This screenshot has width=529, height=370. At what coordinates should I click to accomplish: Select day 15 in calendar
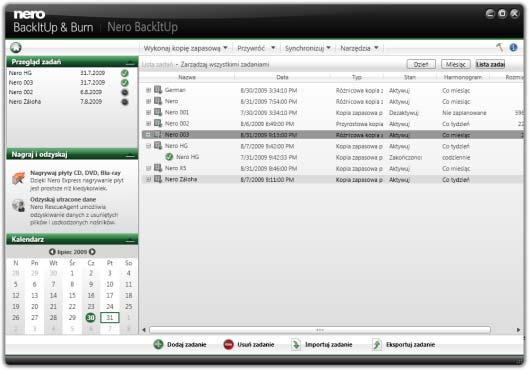point(72,295)
